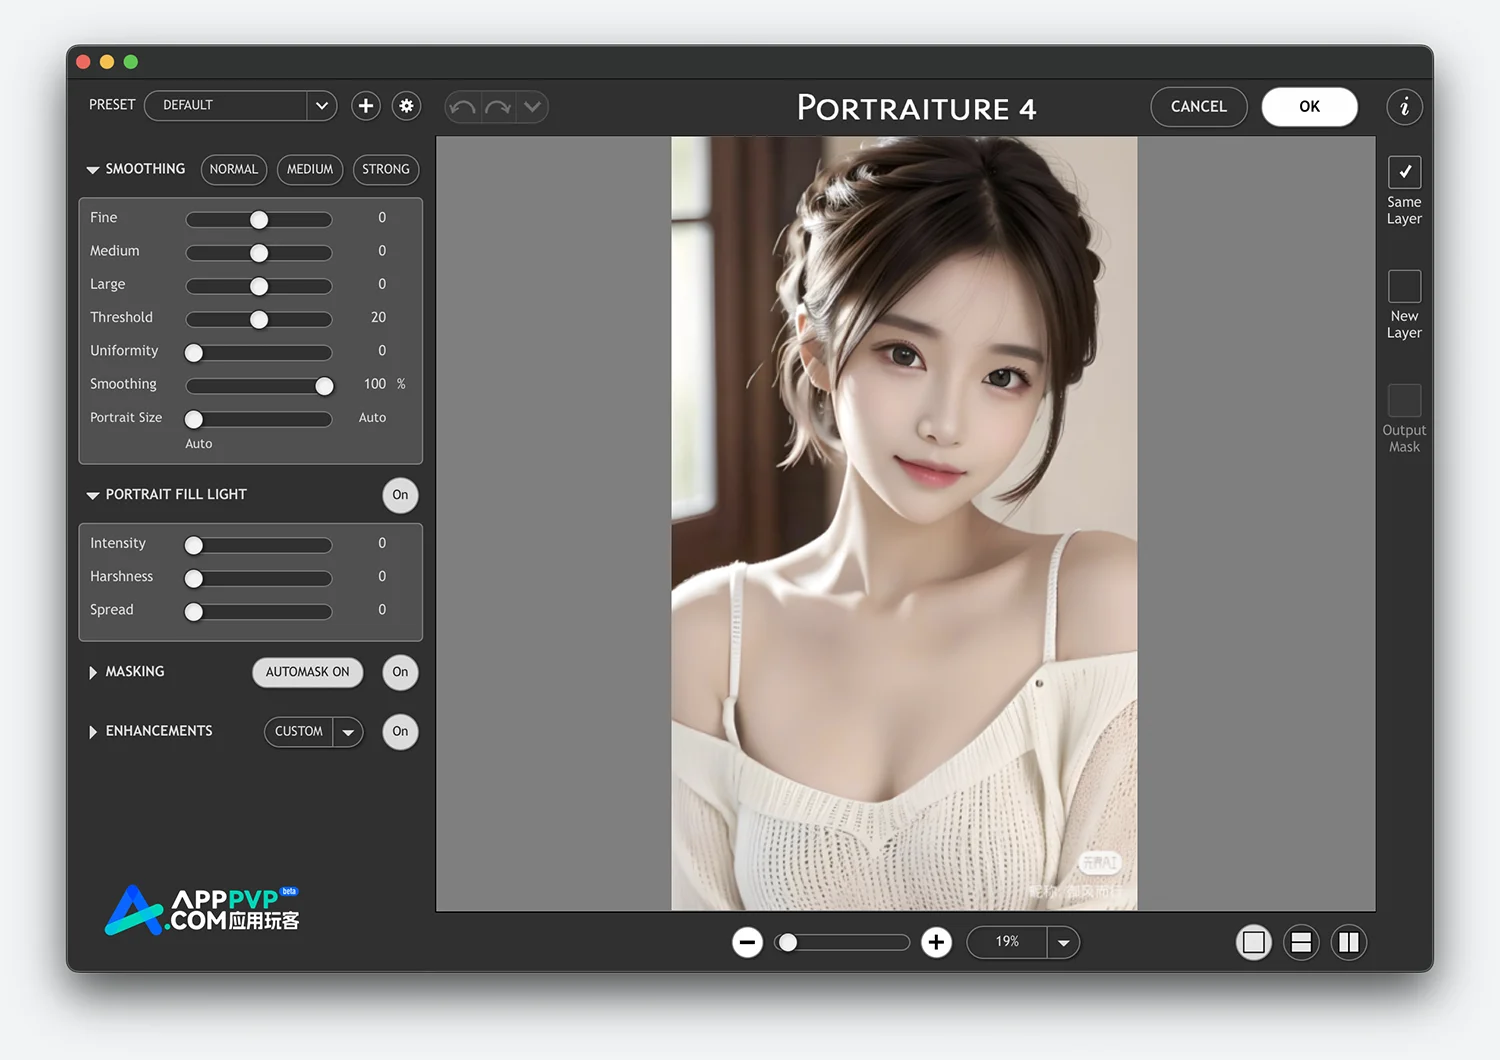Expand the MASKING section

click(x=93, y=672)
